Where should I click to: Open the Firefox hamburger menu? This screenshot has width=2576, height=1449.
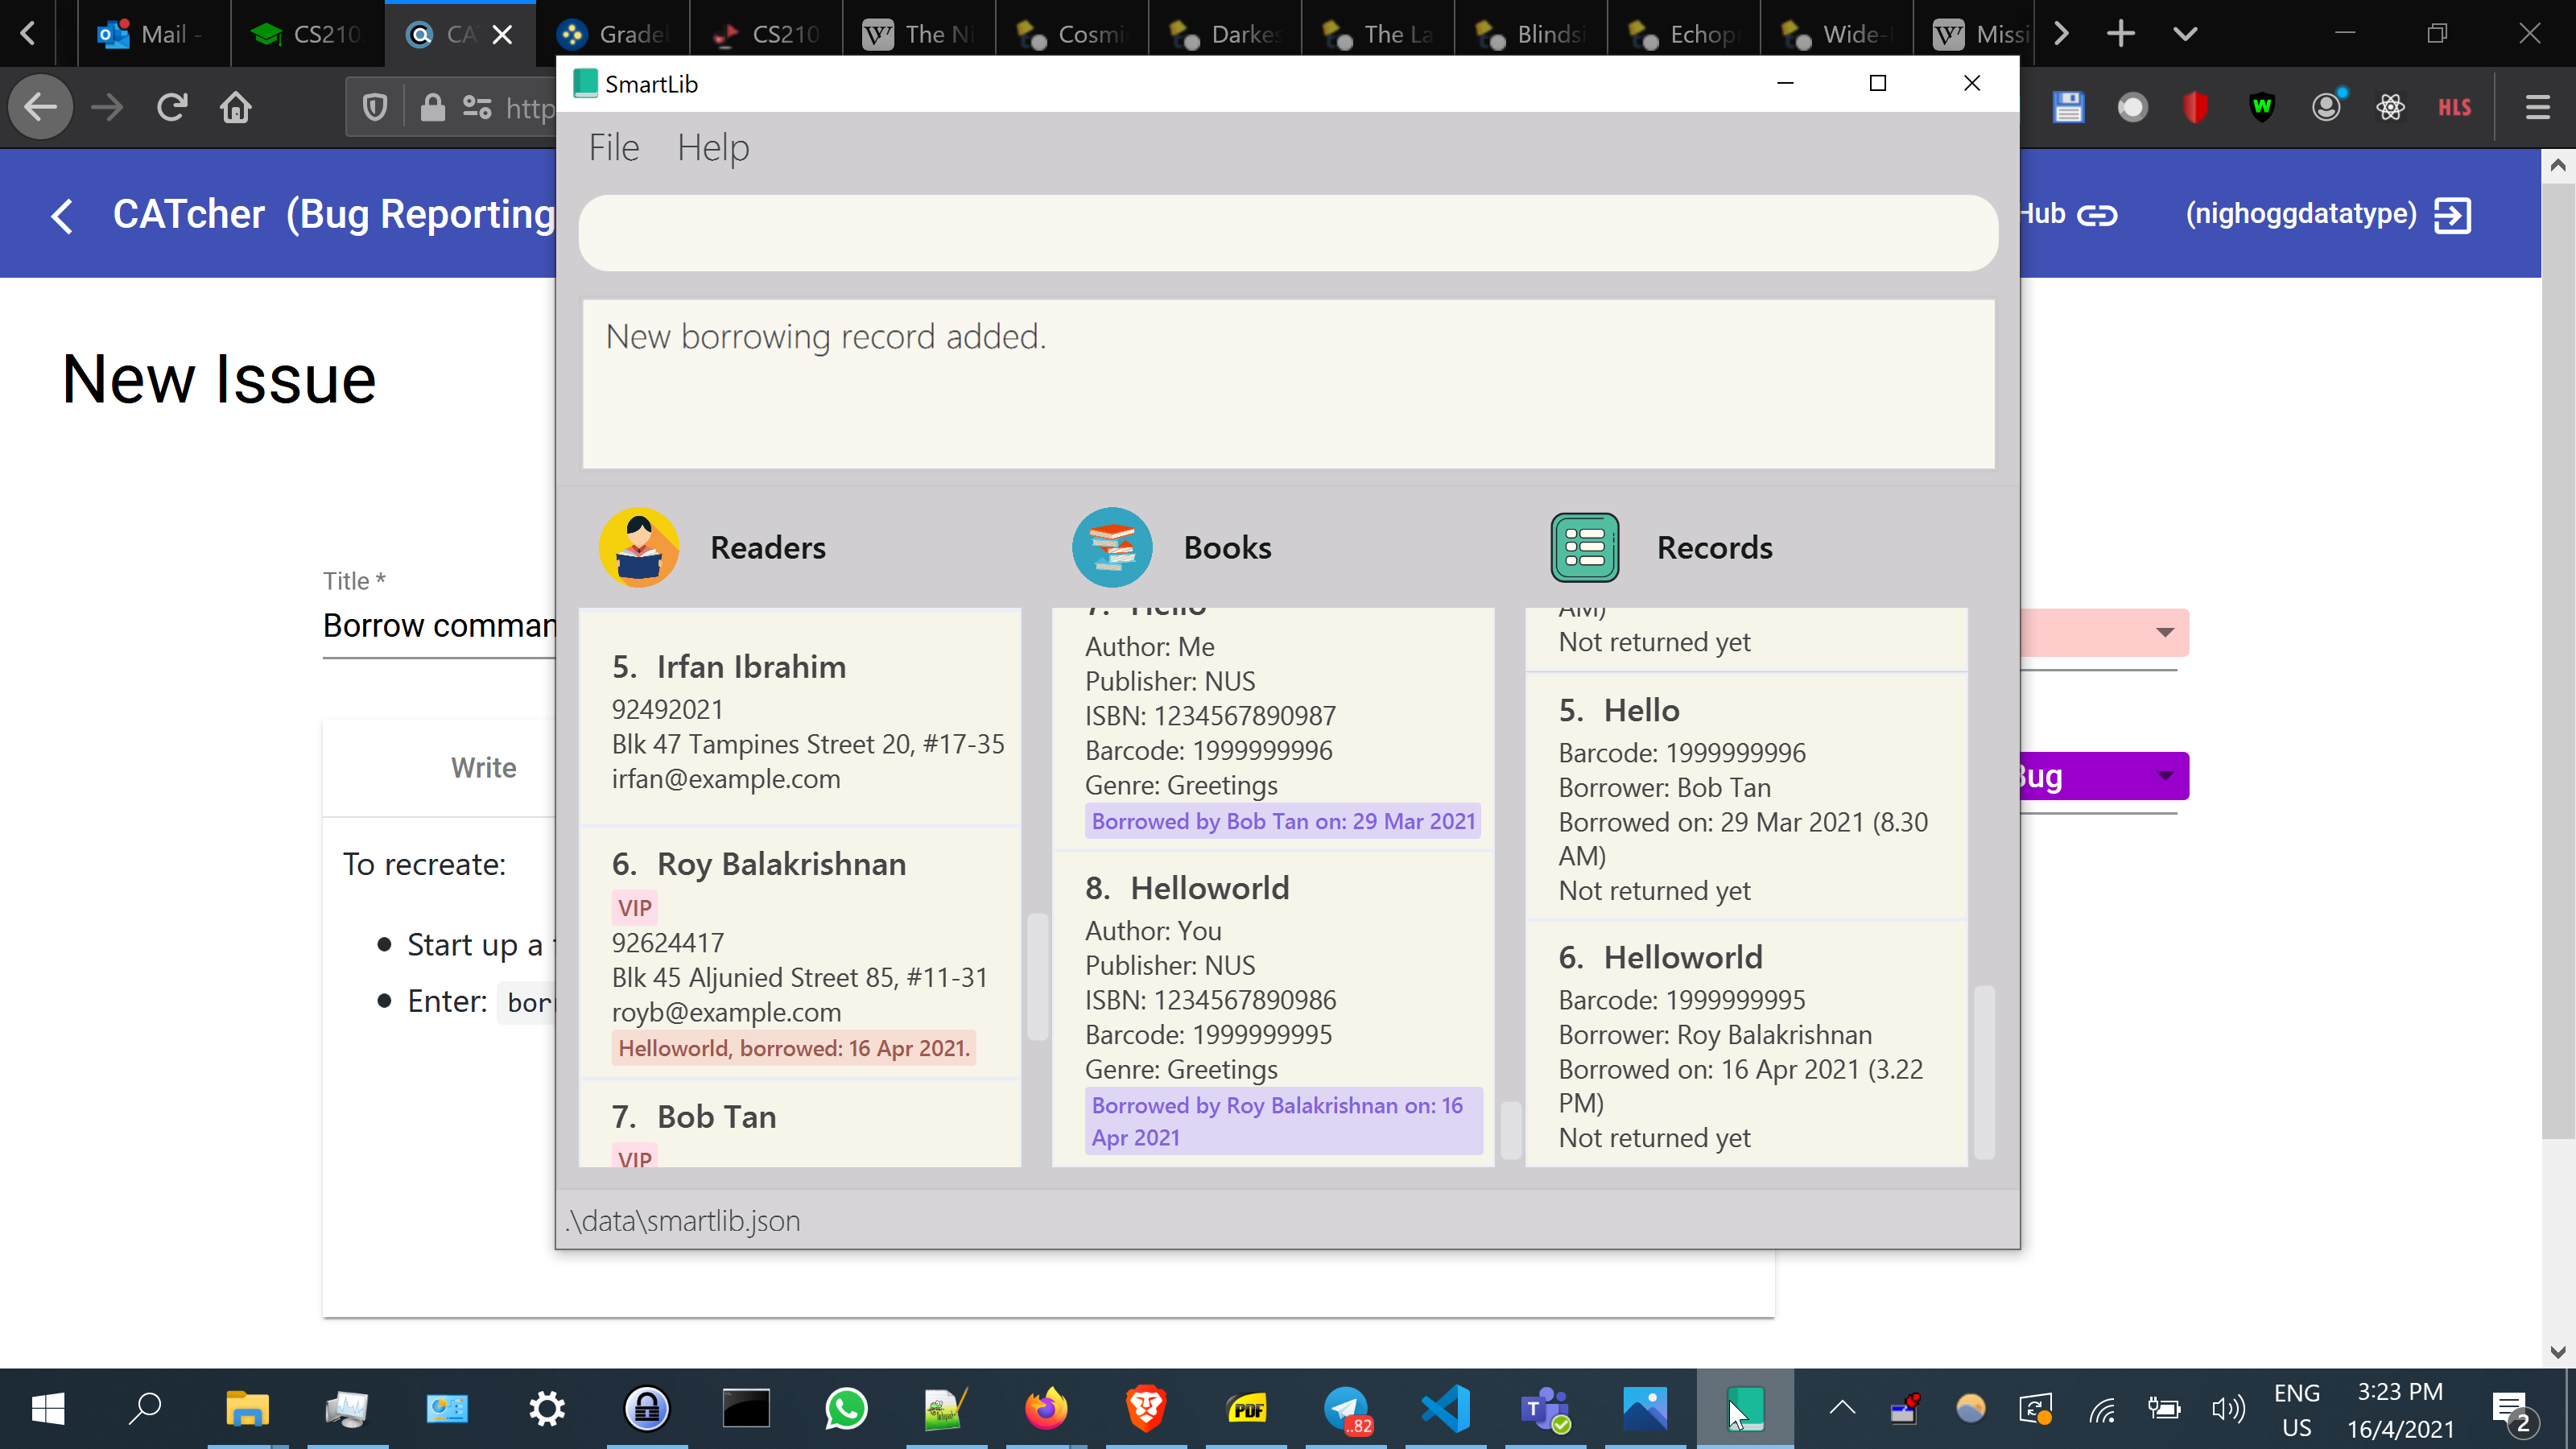pos(2537,107)
